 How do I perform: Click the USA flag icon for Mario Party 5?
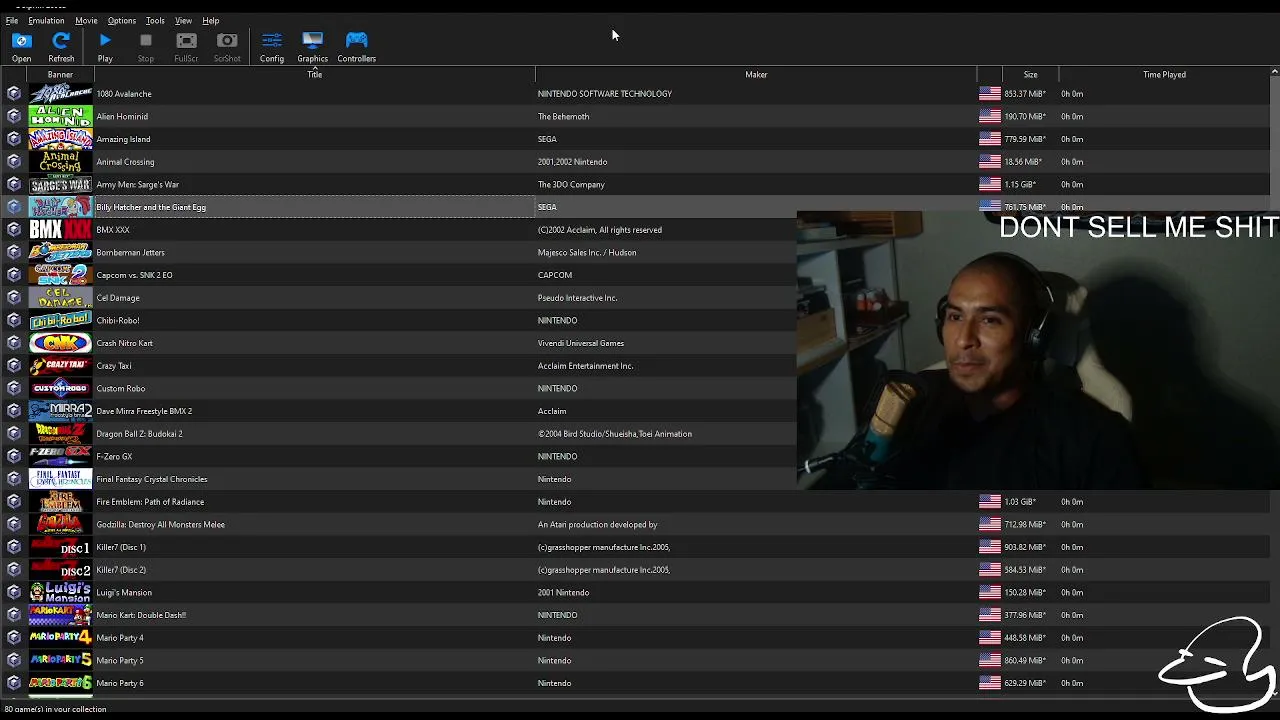[990, 660]
